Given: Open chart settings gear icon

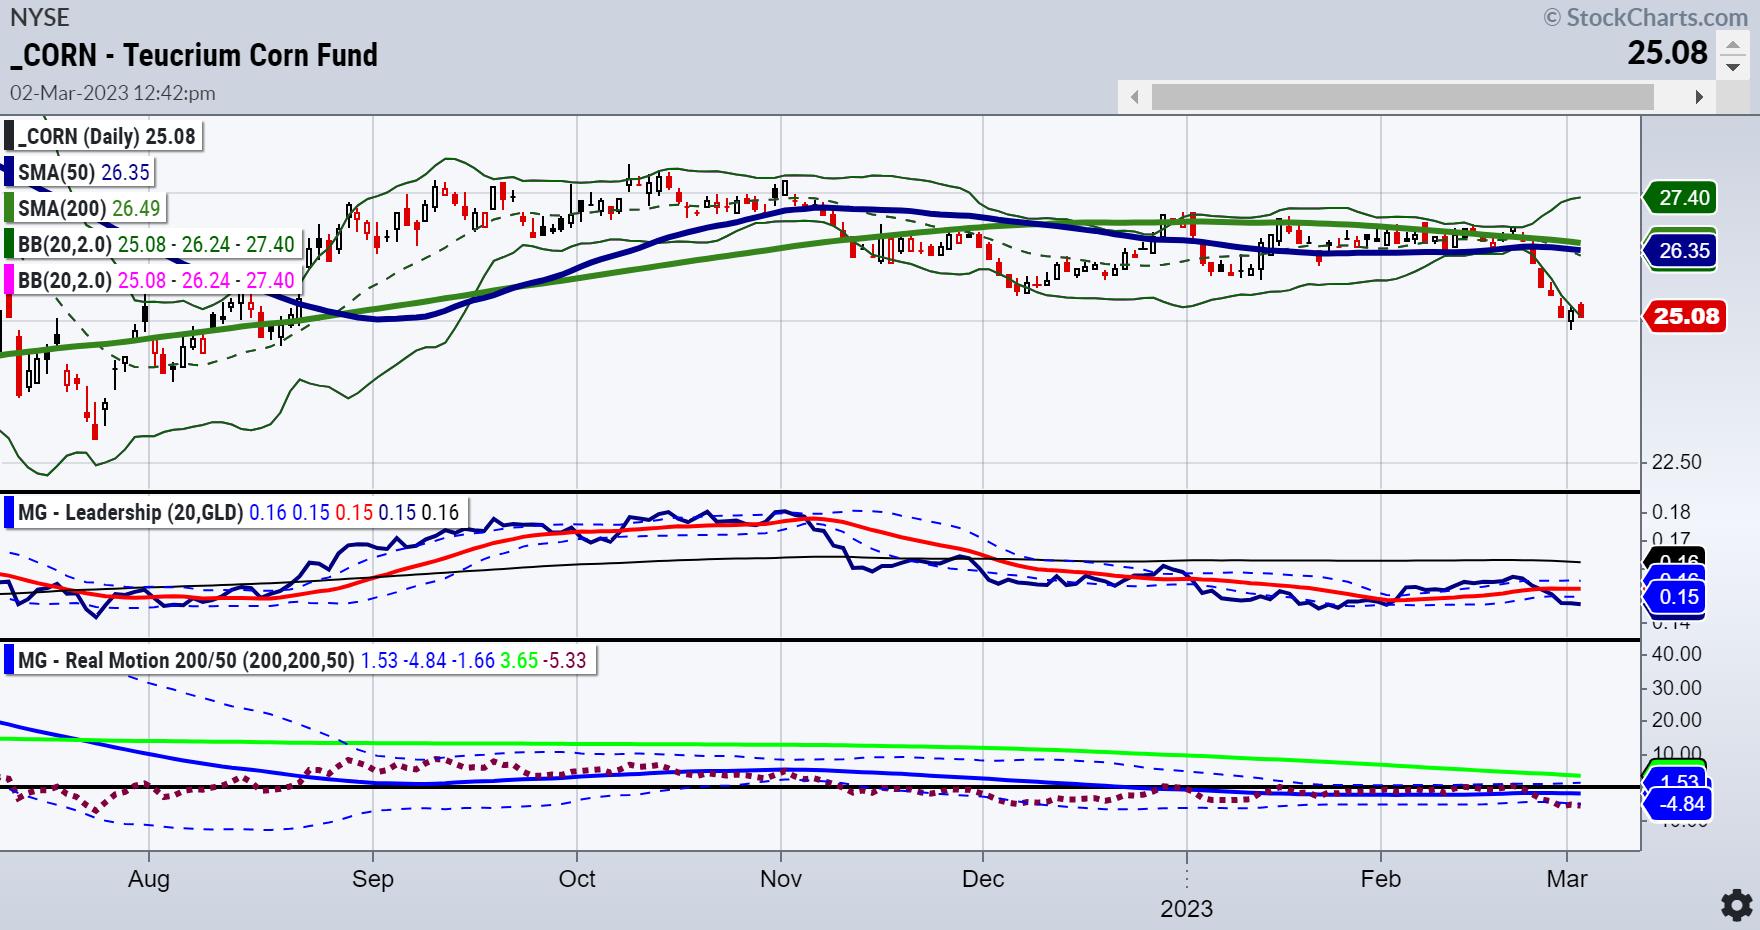Looking at the screenshot, I should (1737, 905).
